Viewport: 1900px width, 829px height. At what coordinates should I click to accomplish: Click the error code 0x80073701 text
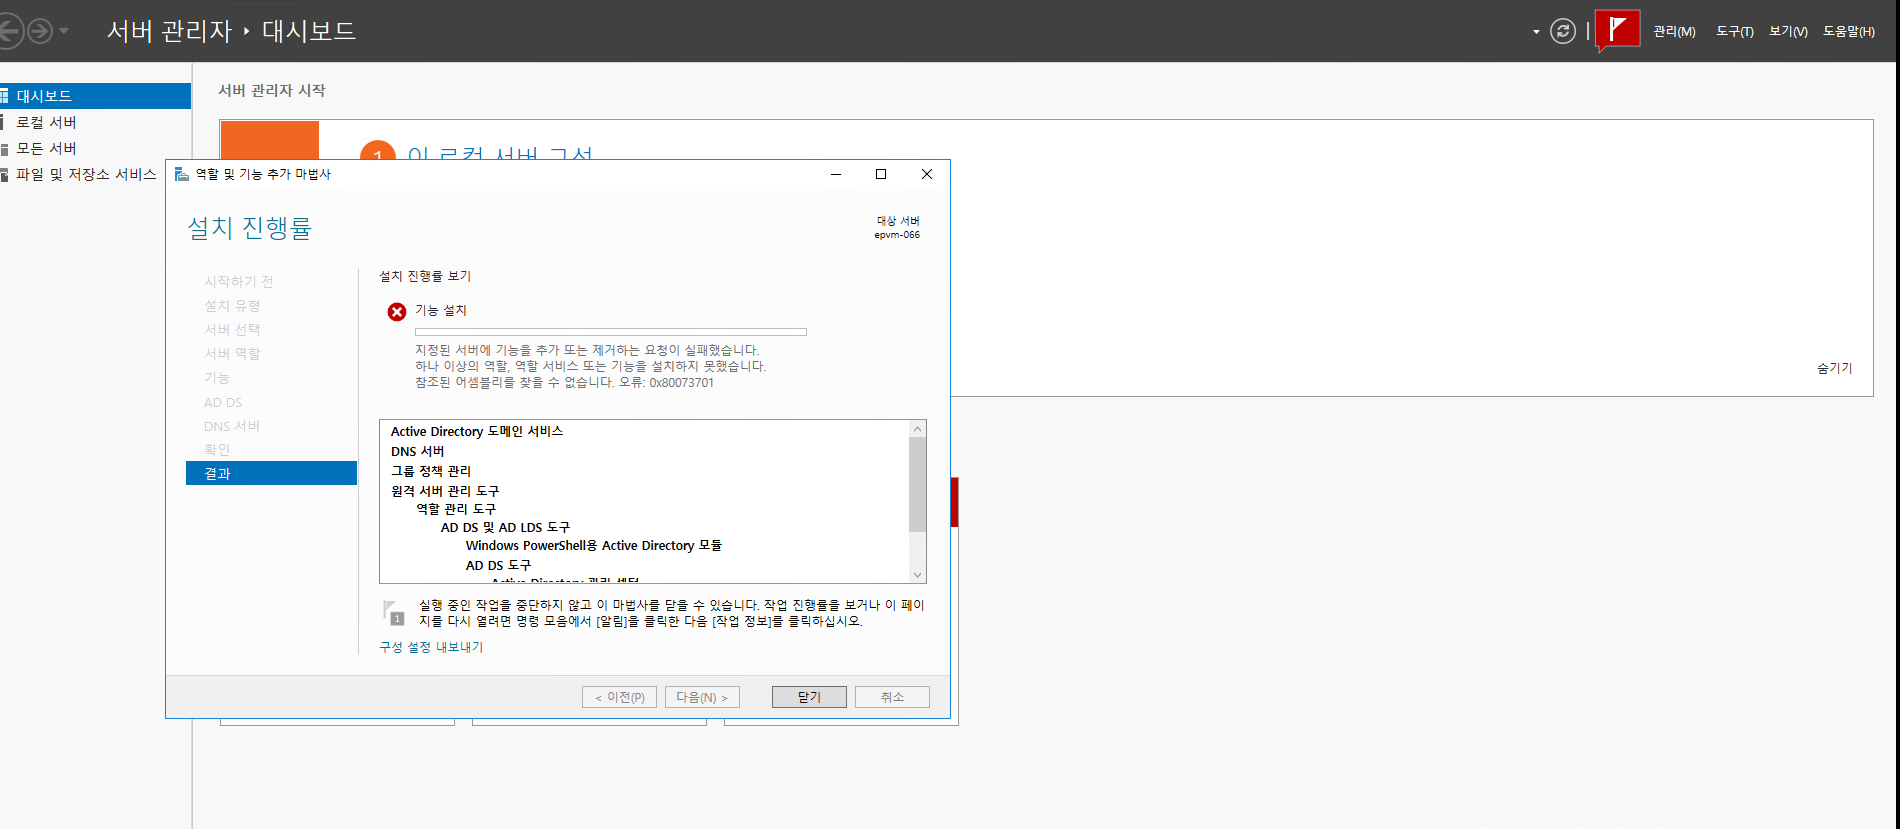point(681,383)
